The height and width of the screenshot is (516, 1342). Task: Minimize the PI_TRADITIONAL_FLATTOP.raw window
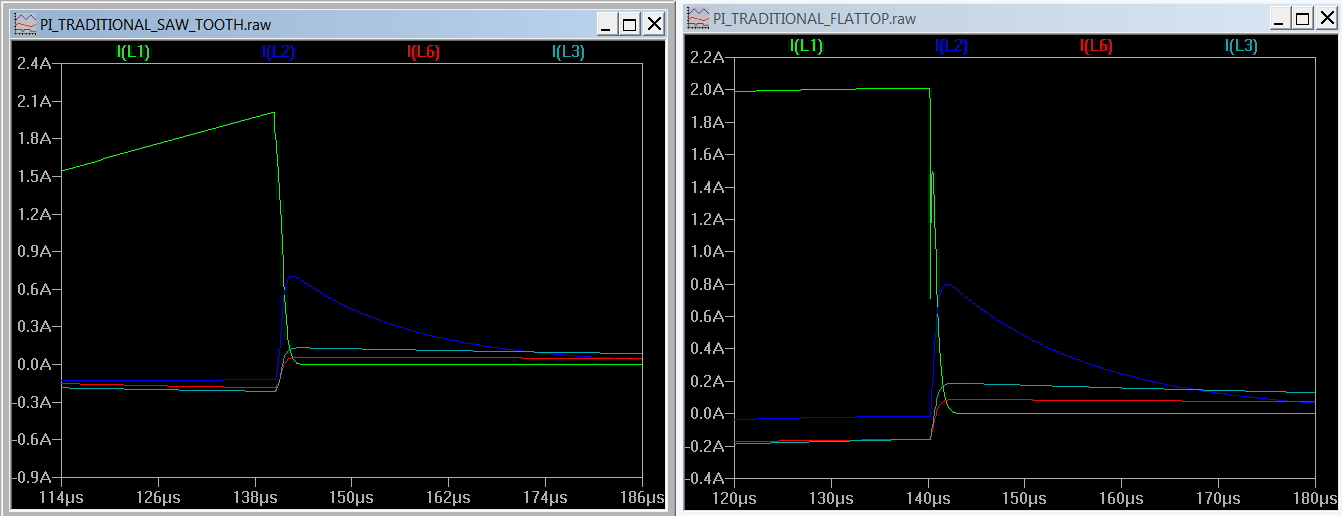coord(1279,19)
